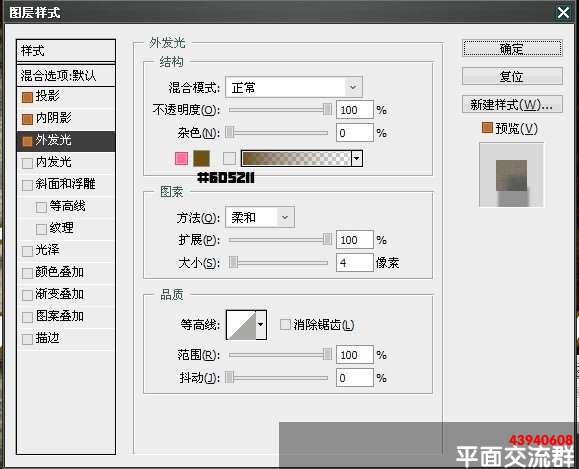Toggle the 消除锯齿 anti-alias checkbox
579x469 pixels.
pyautogui.click(x=285, y=325)
